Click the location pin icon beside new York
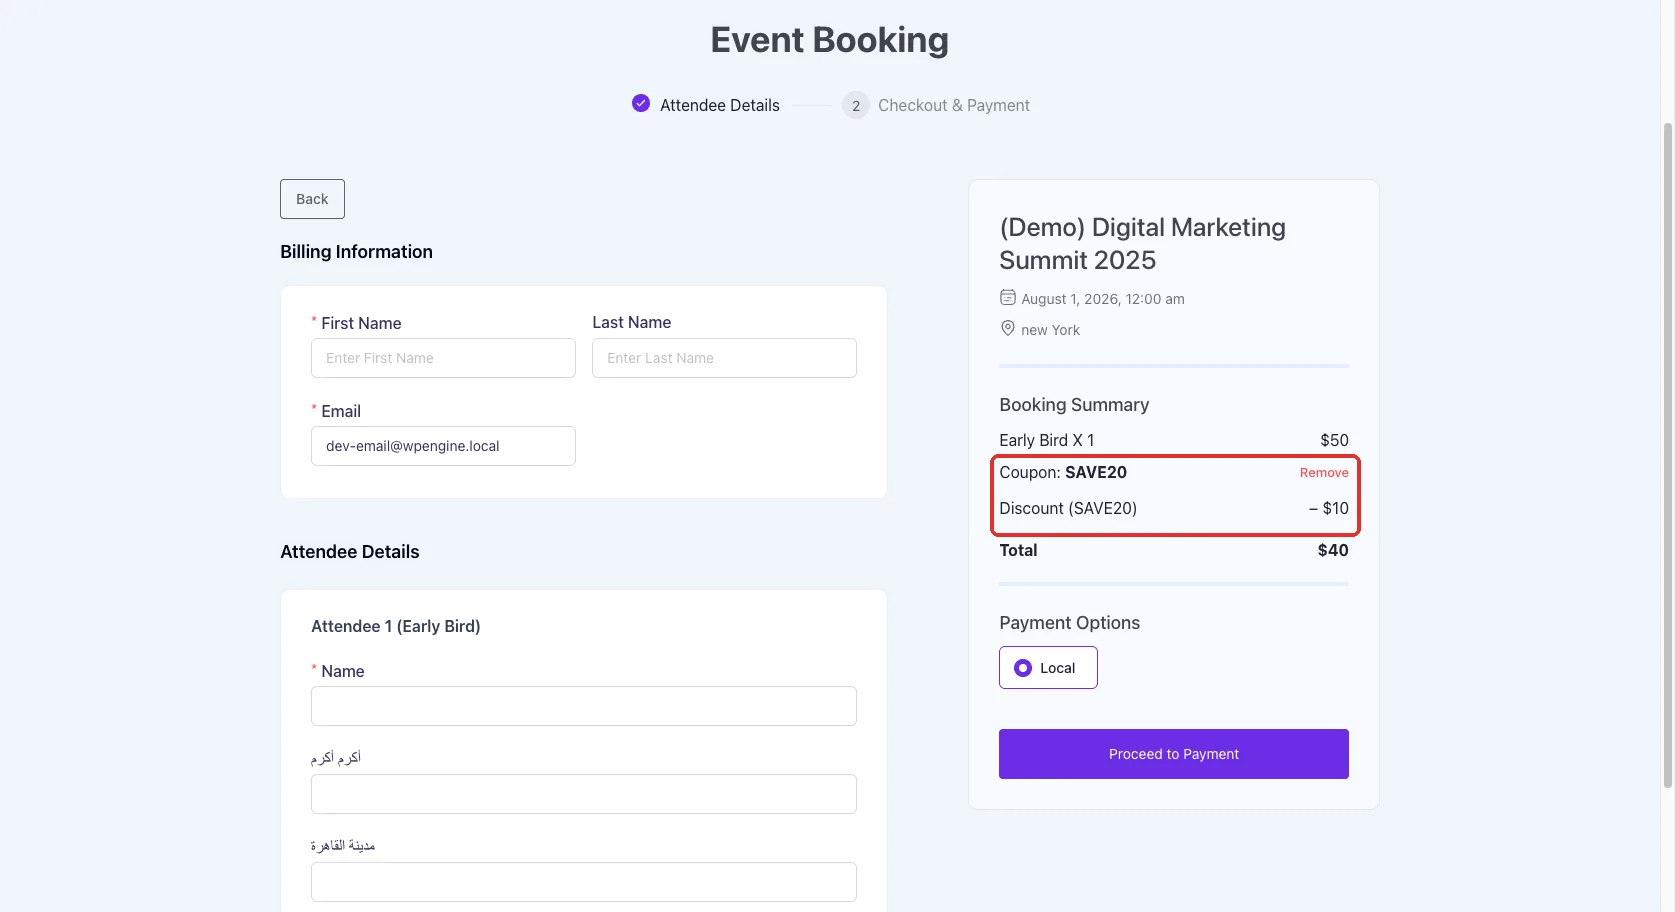Viewport: 1675px width, 912px height. click(1008, 328)
